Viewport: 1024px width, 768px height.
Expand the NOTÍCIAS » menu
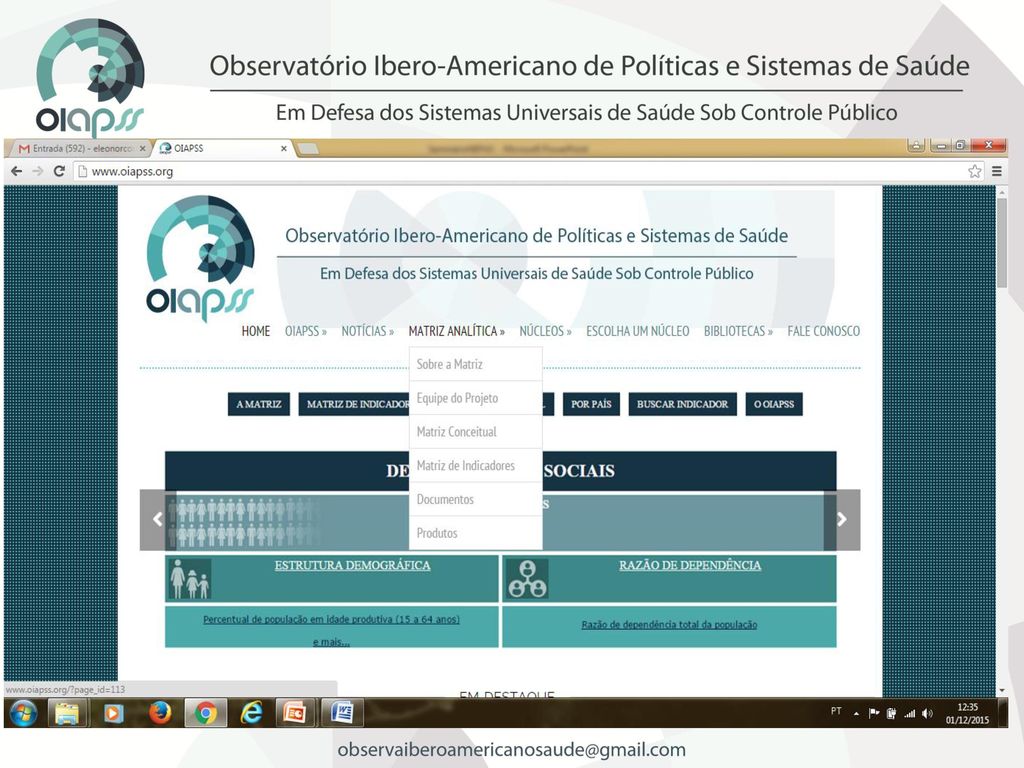368,331
